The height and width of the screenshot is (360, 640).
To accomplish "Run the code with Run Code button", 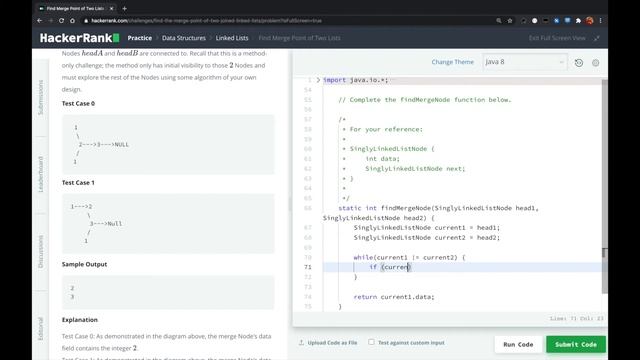I will [x=518, y=344].
